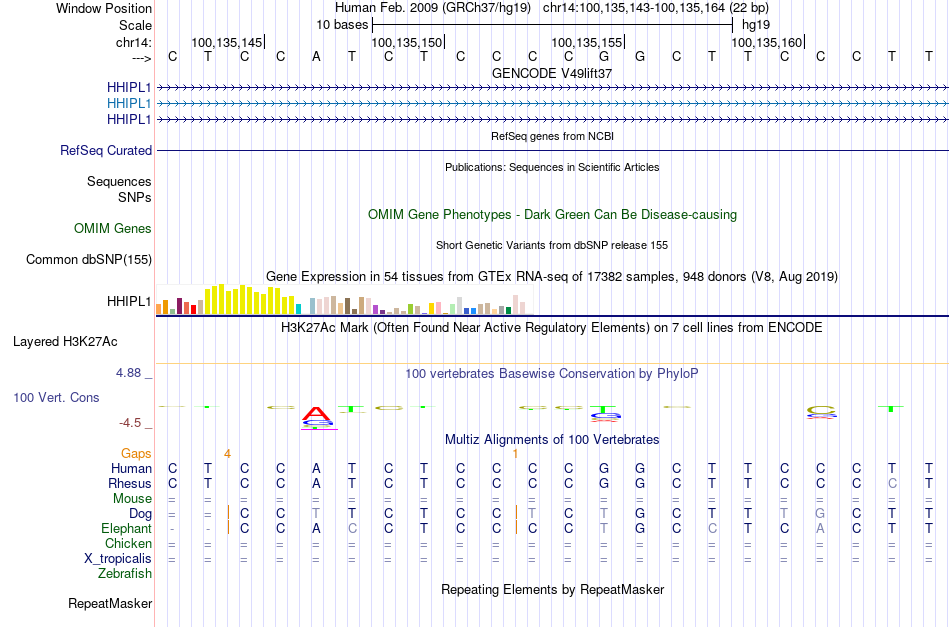Viewport: 950px width, 627px height.
Task: Click the 'Gene Expression in 54 tissues' title
Action: [552, 277]
